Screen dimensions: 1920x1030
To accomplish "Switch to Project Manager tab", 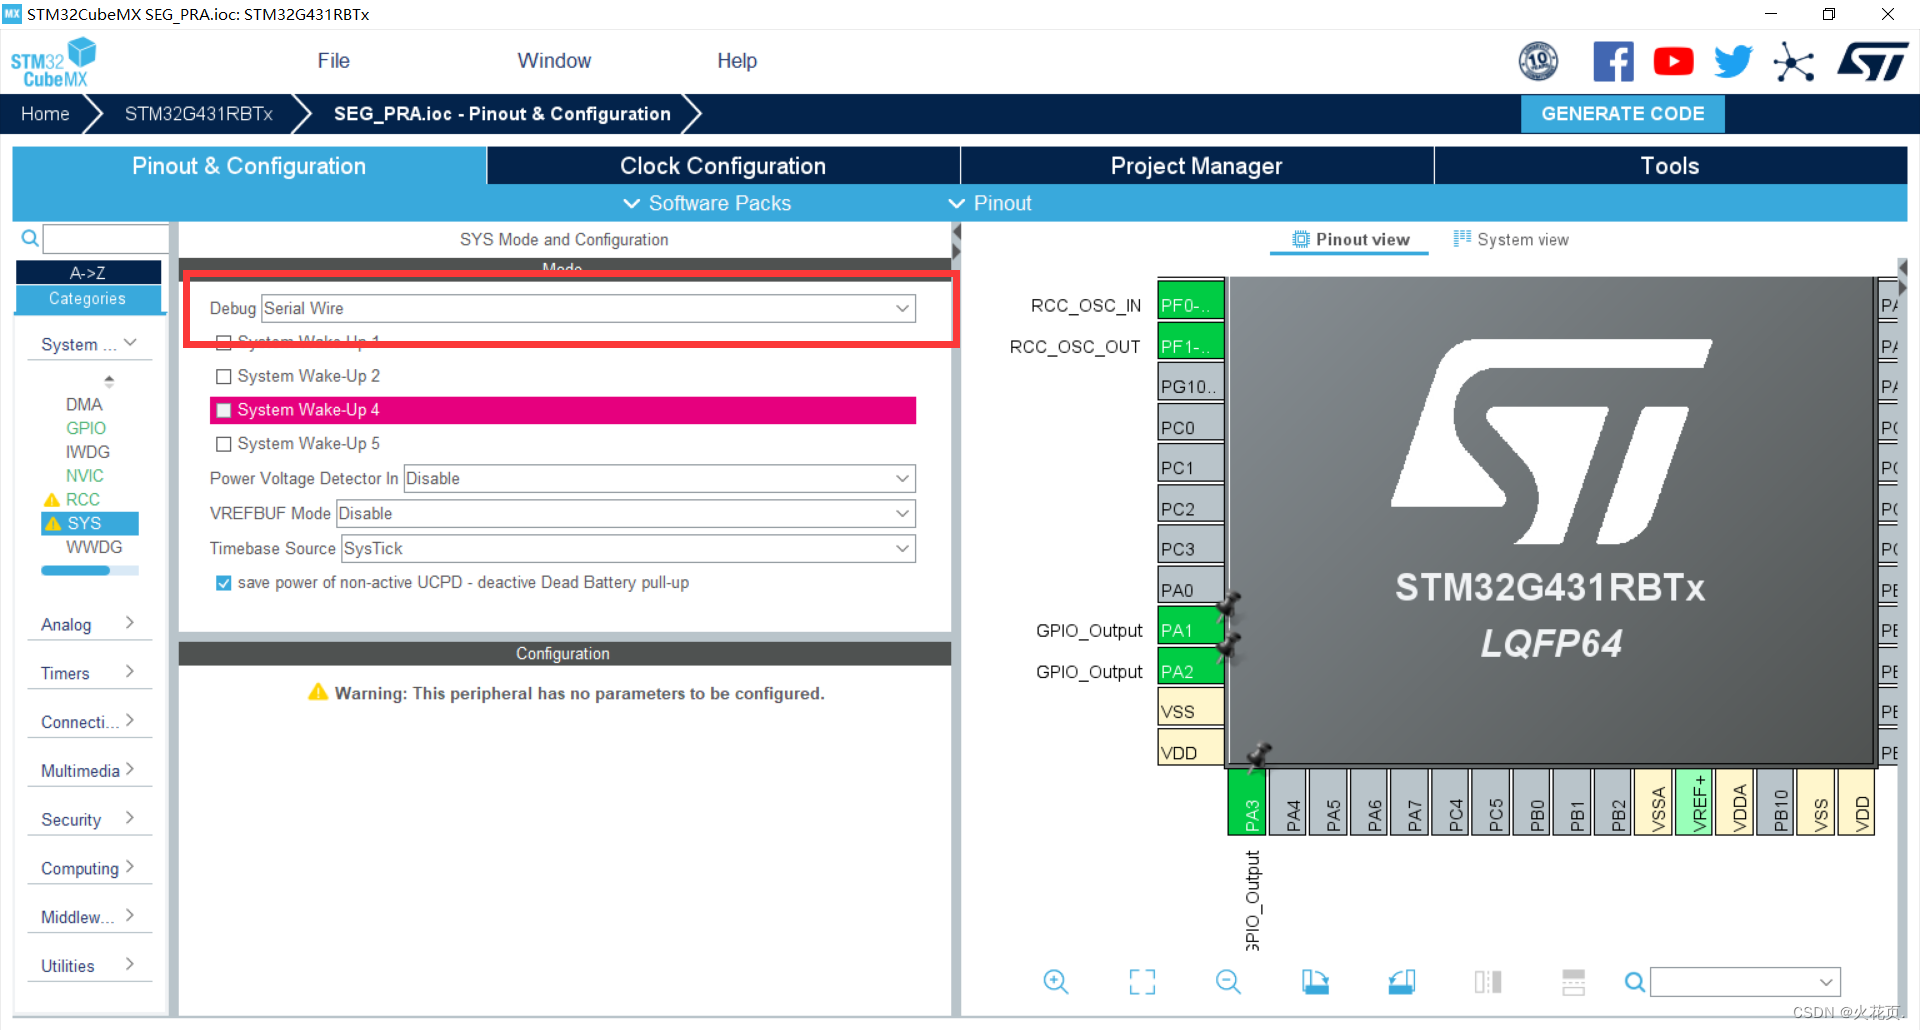I will 1197,166.
